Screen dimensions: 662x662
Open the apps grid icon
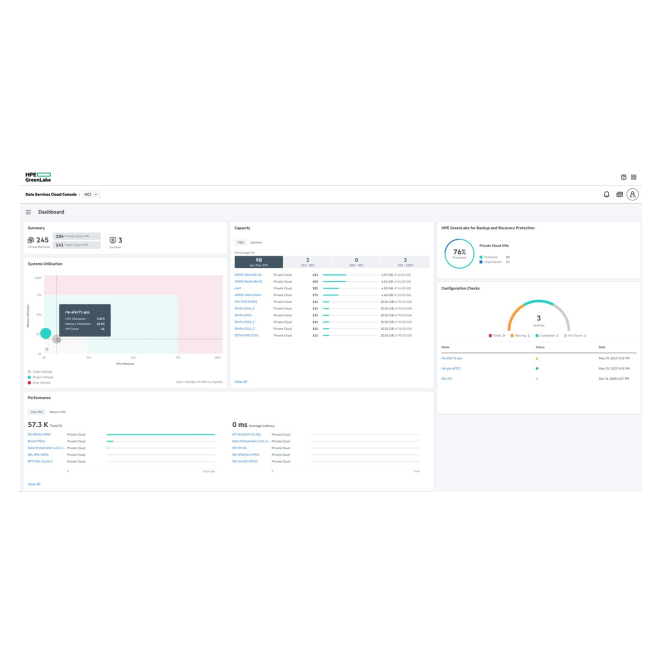(633, 177)
